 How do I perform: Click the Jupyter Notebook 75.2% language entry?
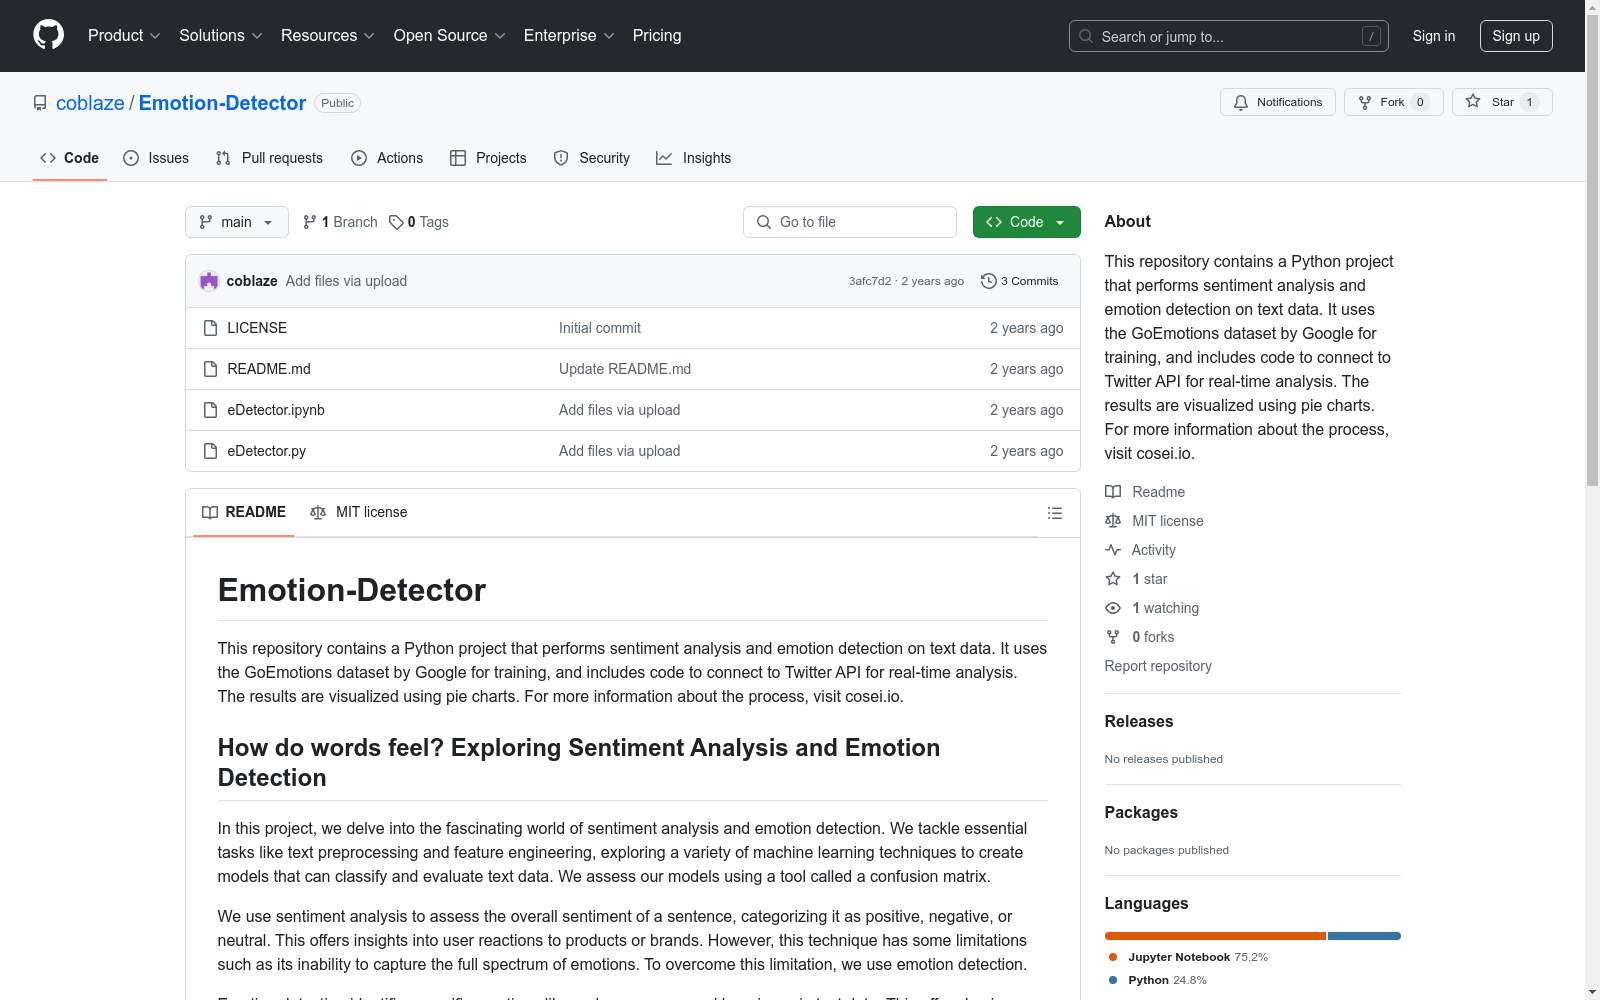tap(1189, 957)
